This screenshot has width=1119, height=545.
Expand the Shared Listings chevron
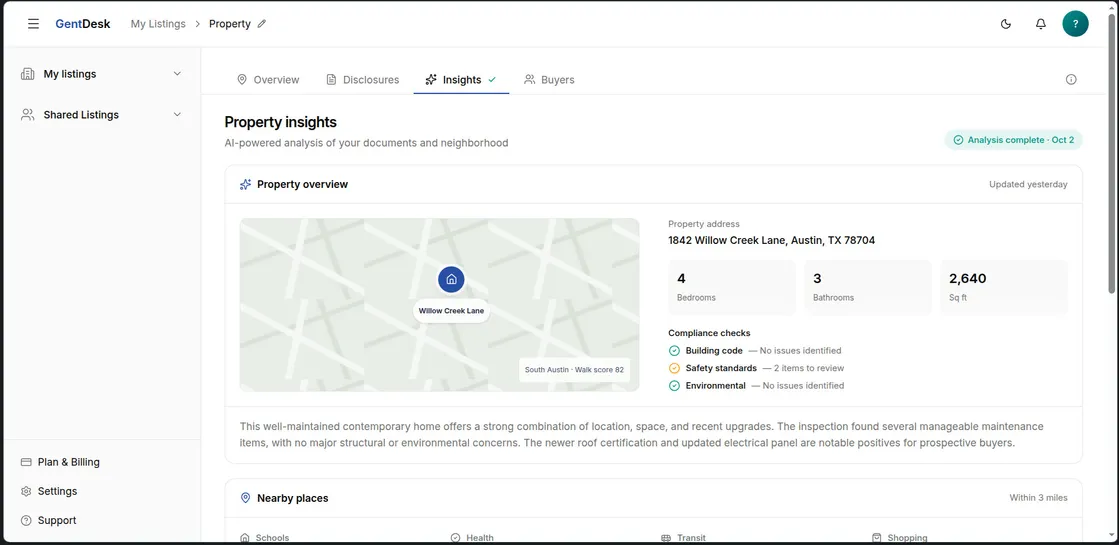[x=178, y=114]
